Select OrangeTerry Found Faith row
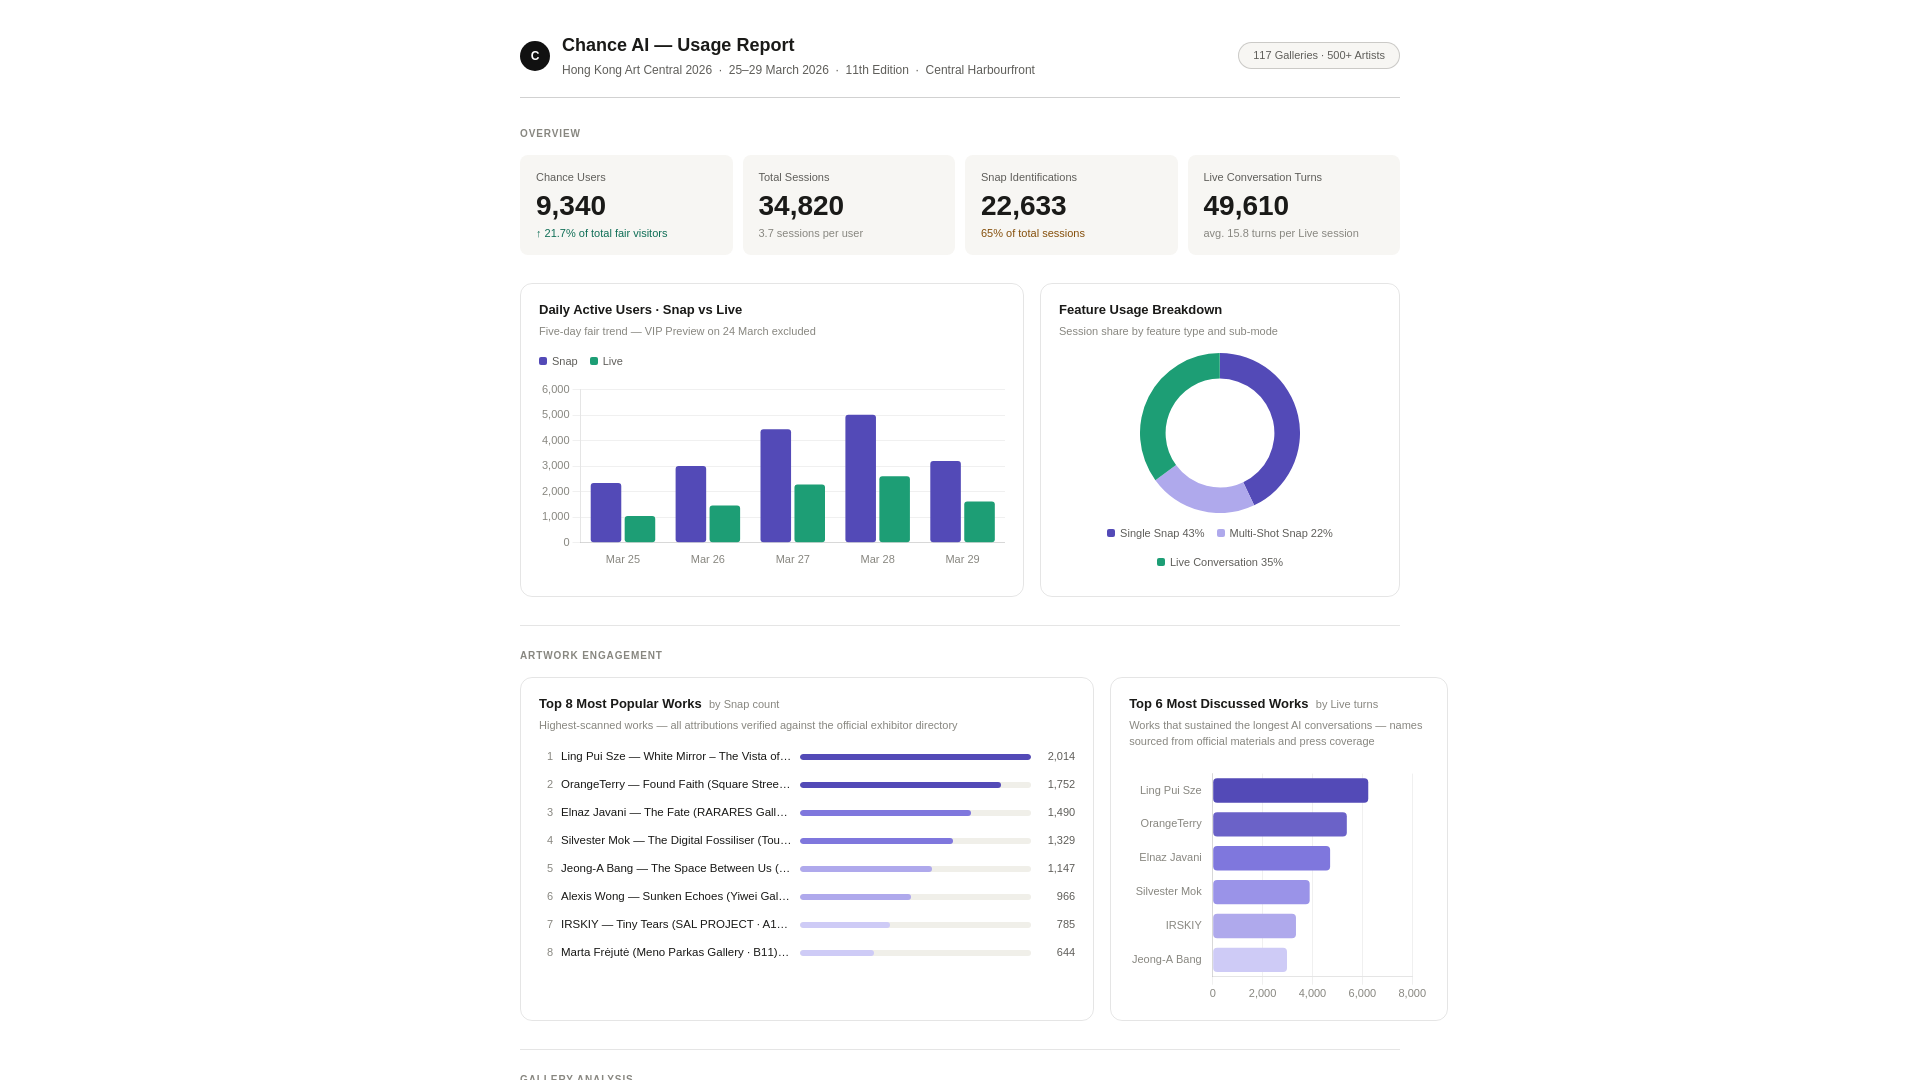The width and height of the screenshot is (1920, 1080). click(675, 785)
